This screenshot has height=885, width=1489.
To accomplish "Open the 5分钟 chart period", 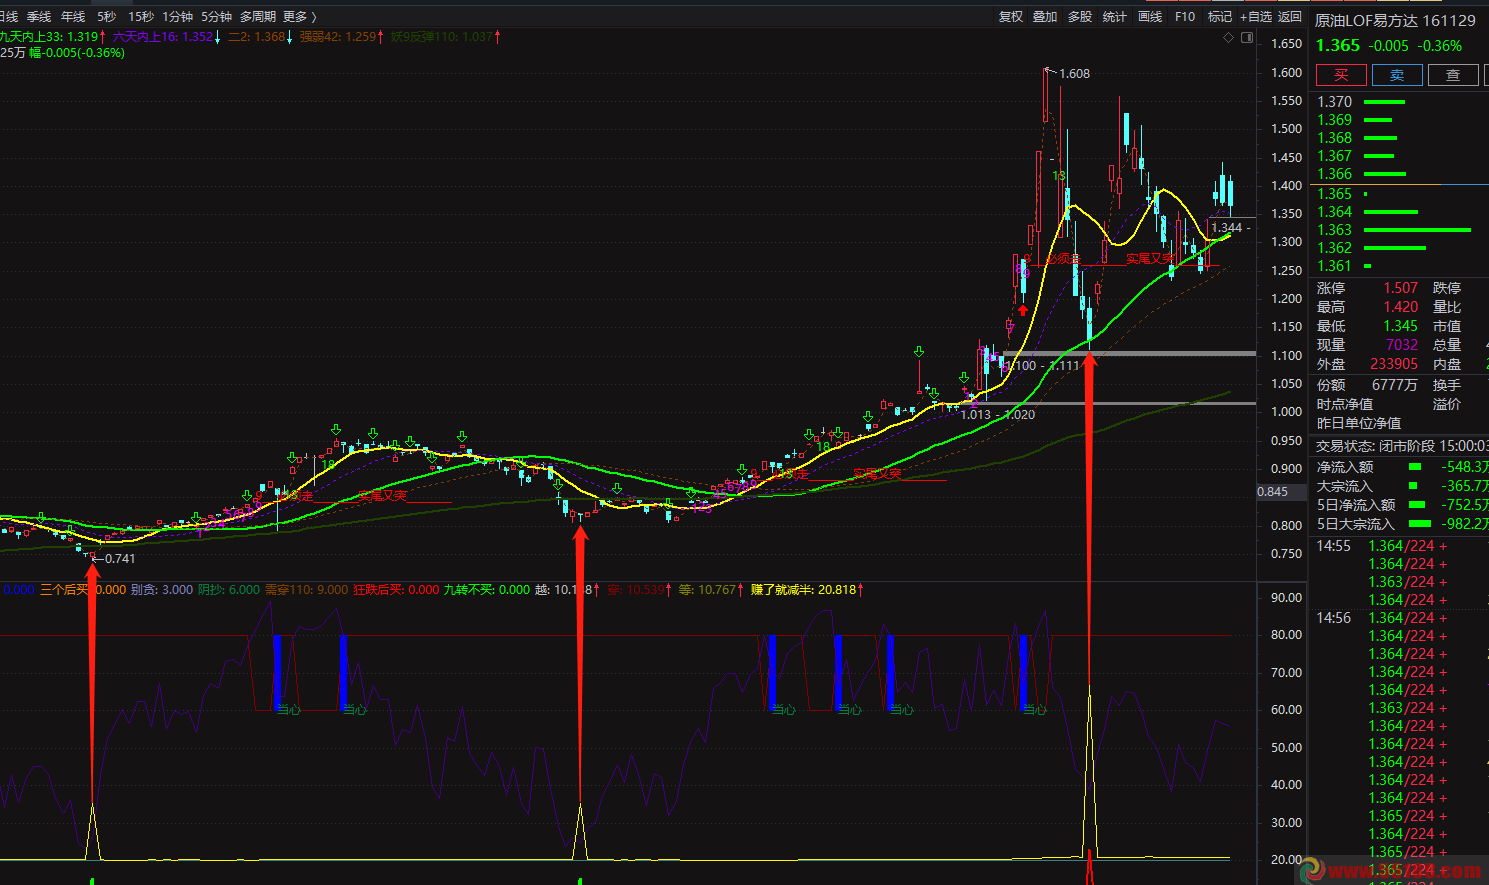I will click(x=216, y=16).
